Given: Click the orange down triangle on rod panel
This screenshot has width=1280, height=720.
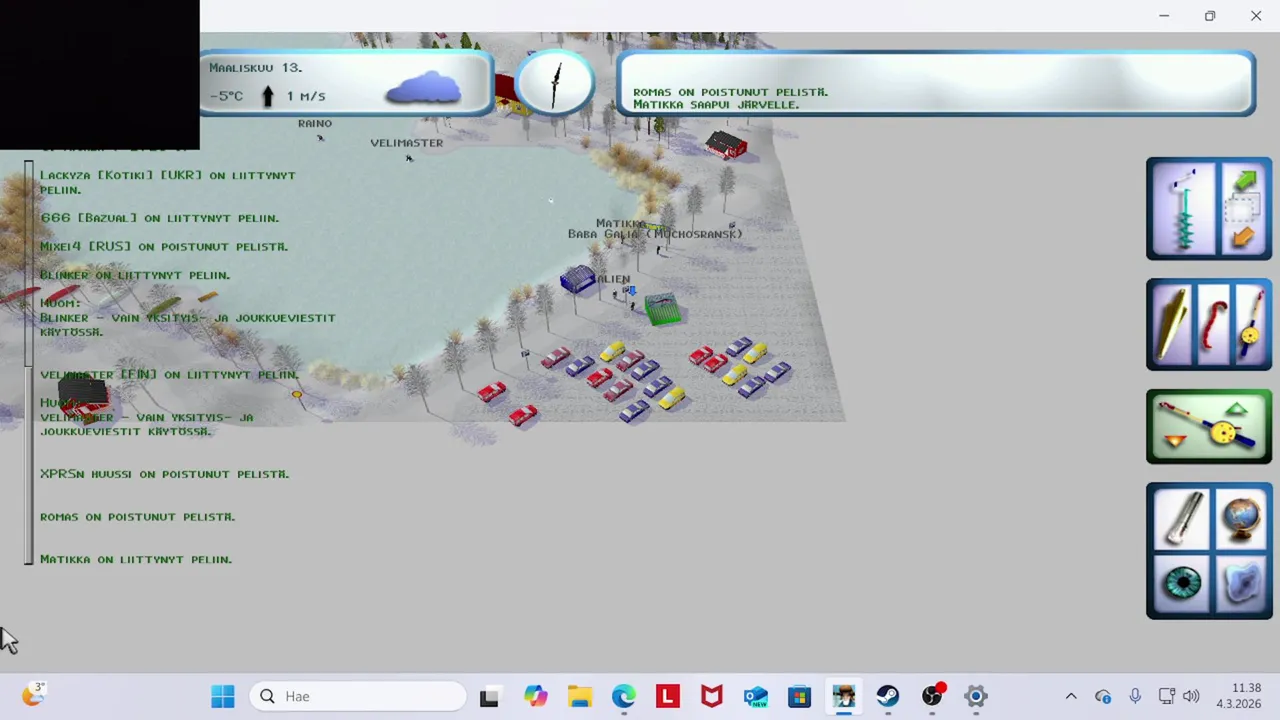Looking at the screenshot, I should tap(1176, 441).
